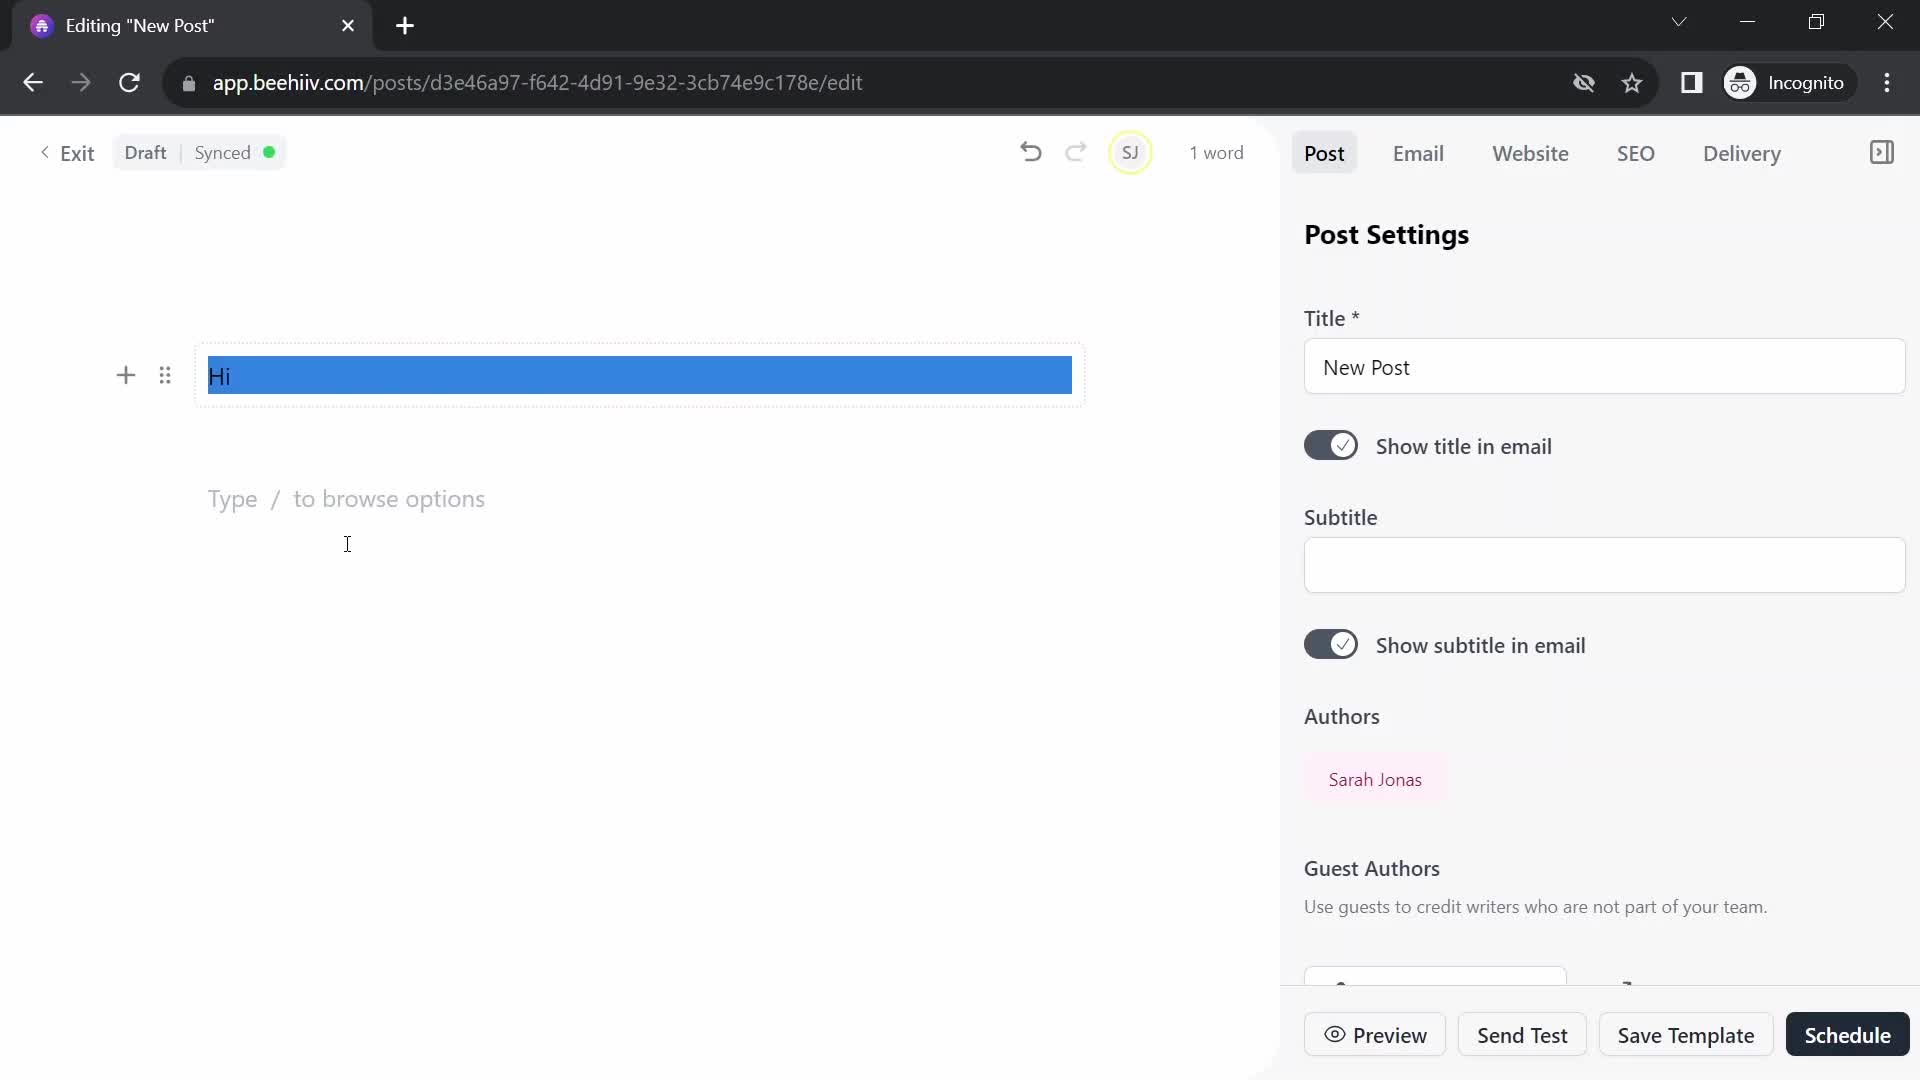Screen dimensions: 1920x1080
Task: Switch to the SEO tab
Action: [1635, 153]
